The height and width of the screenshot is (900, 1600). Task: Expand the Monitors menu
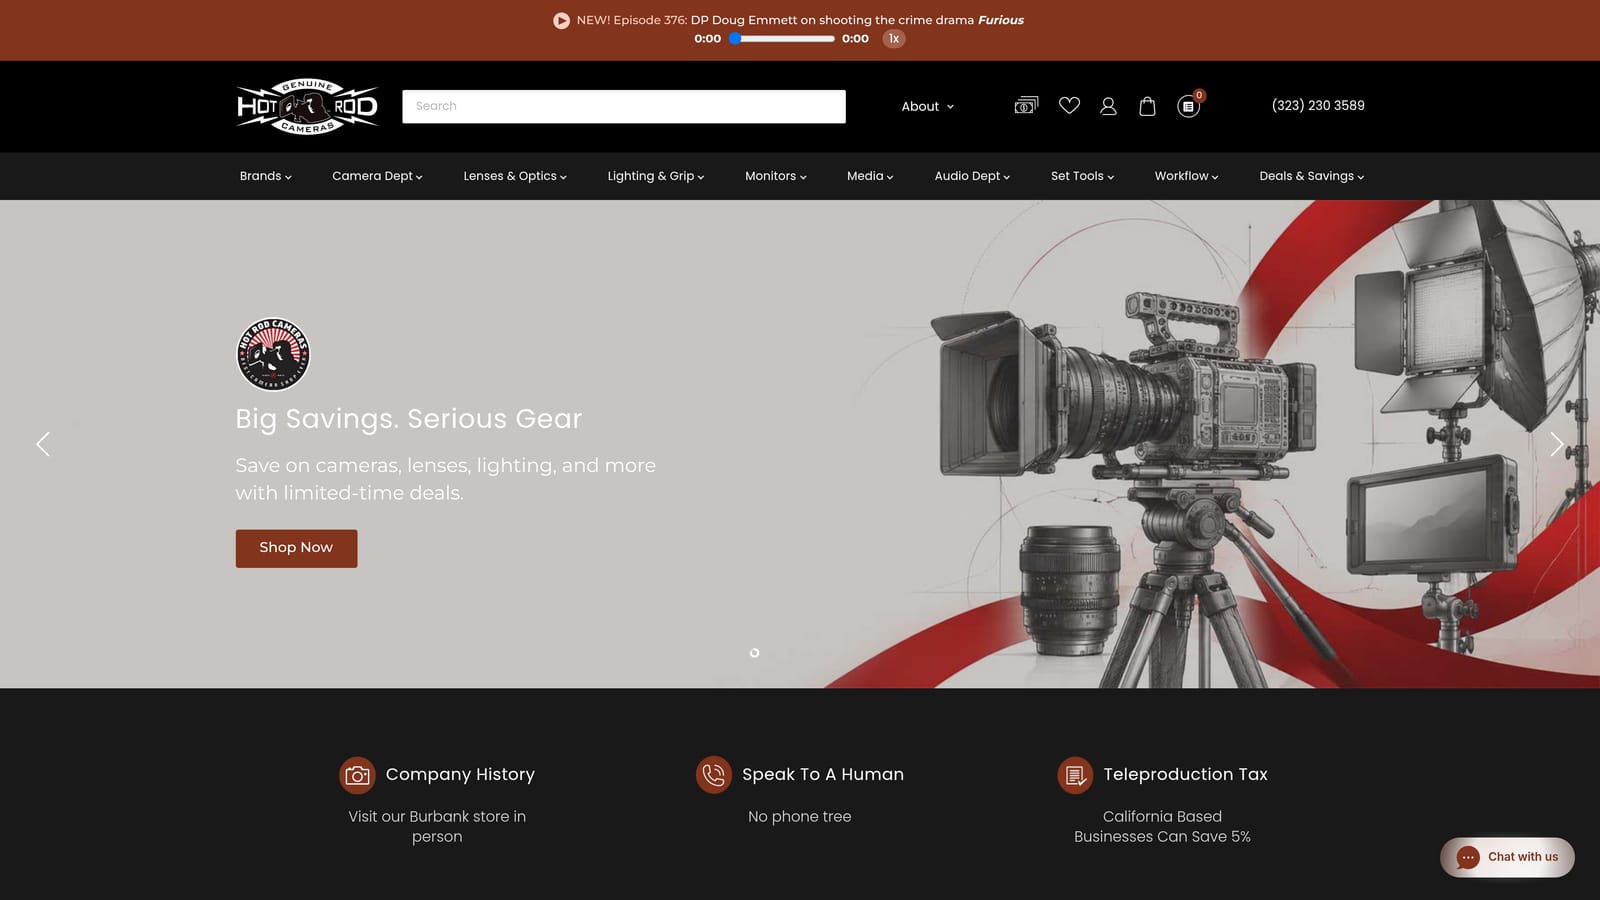(775, 176)
